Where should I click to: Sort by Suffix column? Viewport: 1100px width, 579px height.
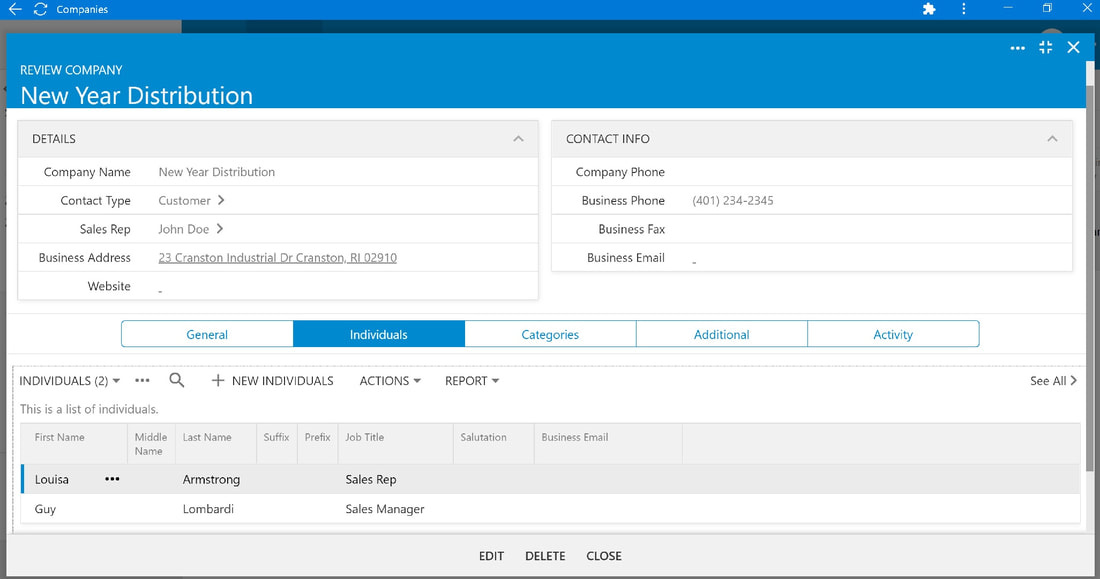tap(276, 437)
